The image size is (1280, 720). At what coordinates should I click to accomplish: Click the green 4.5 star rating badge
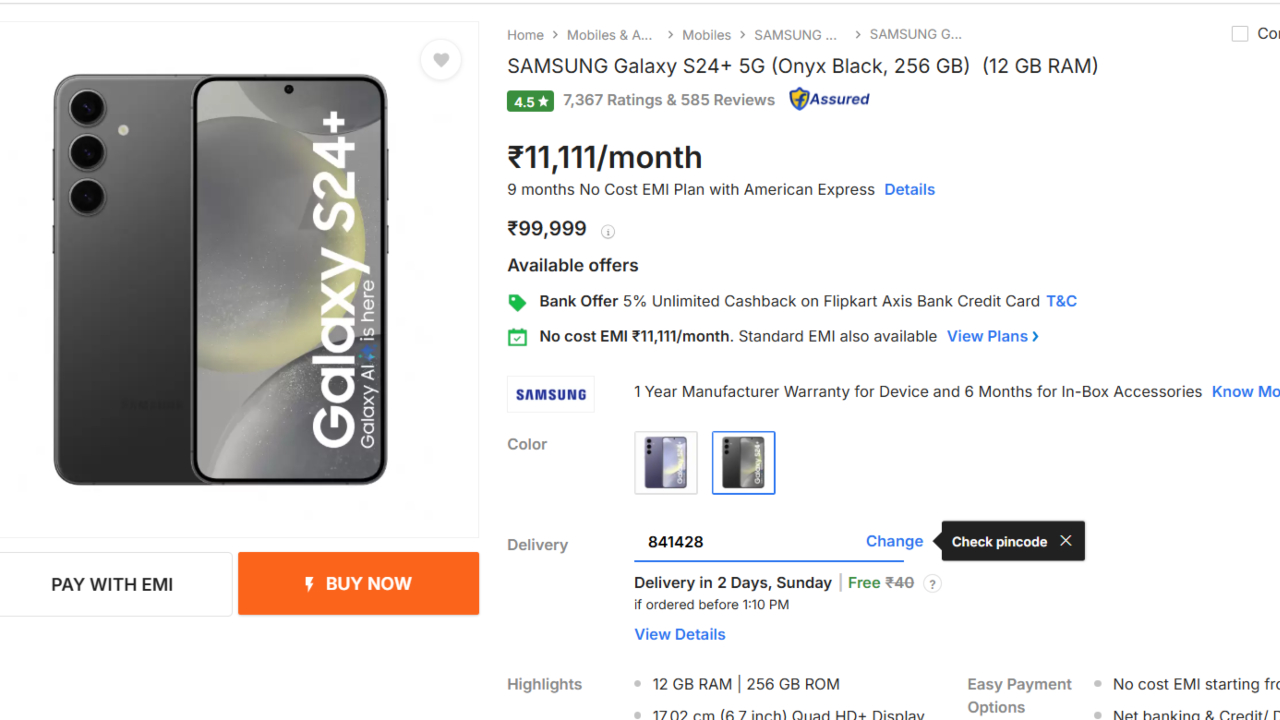click(x=530, y=101)
